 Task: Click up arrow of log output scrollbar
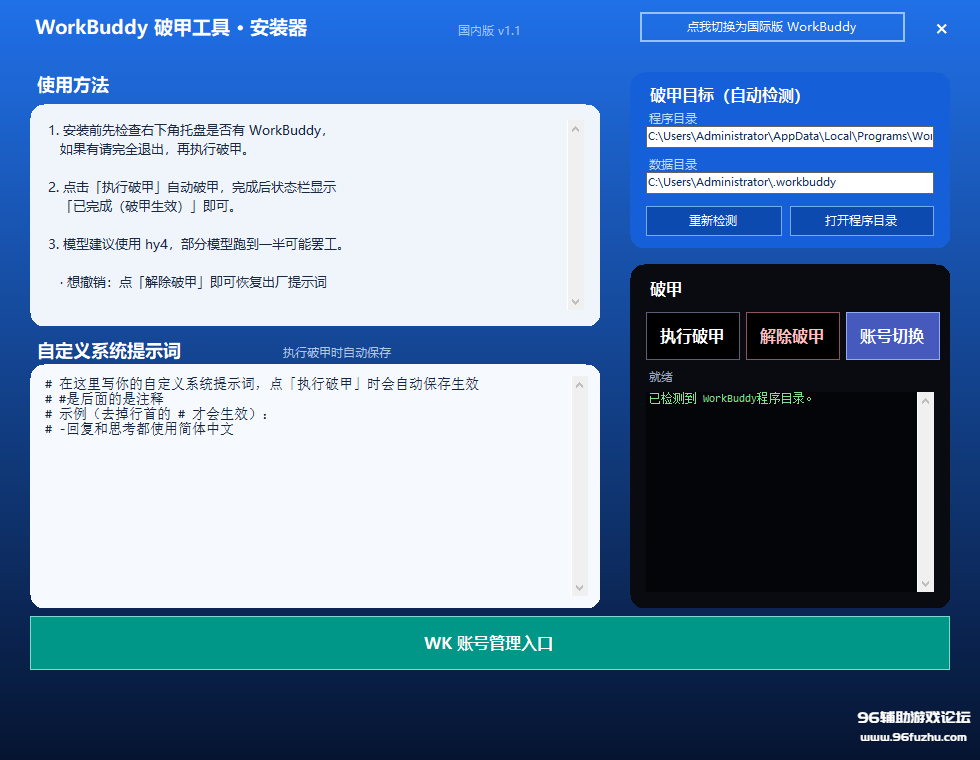(x=925, y=401)
